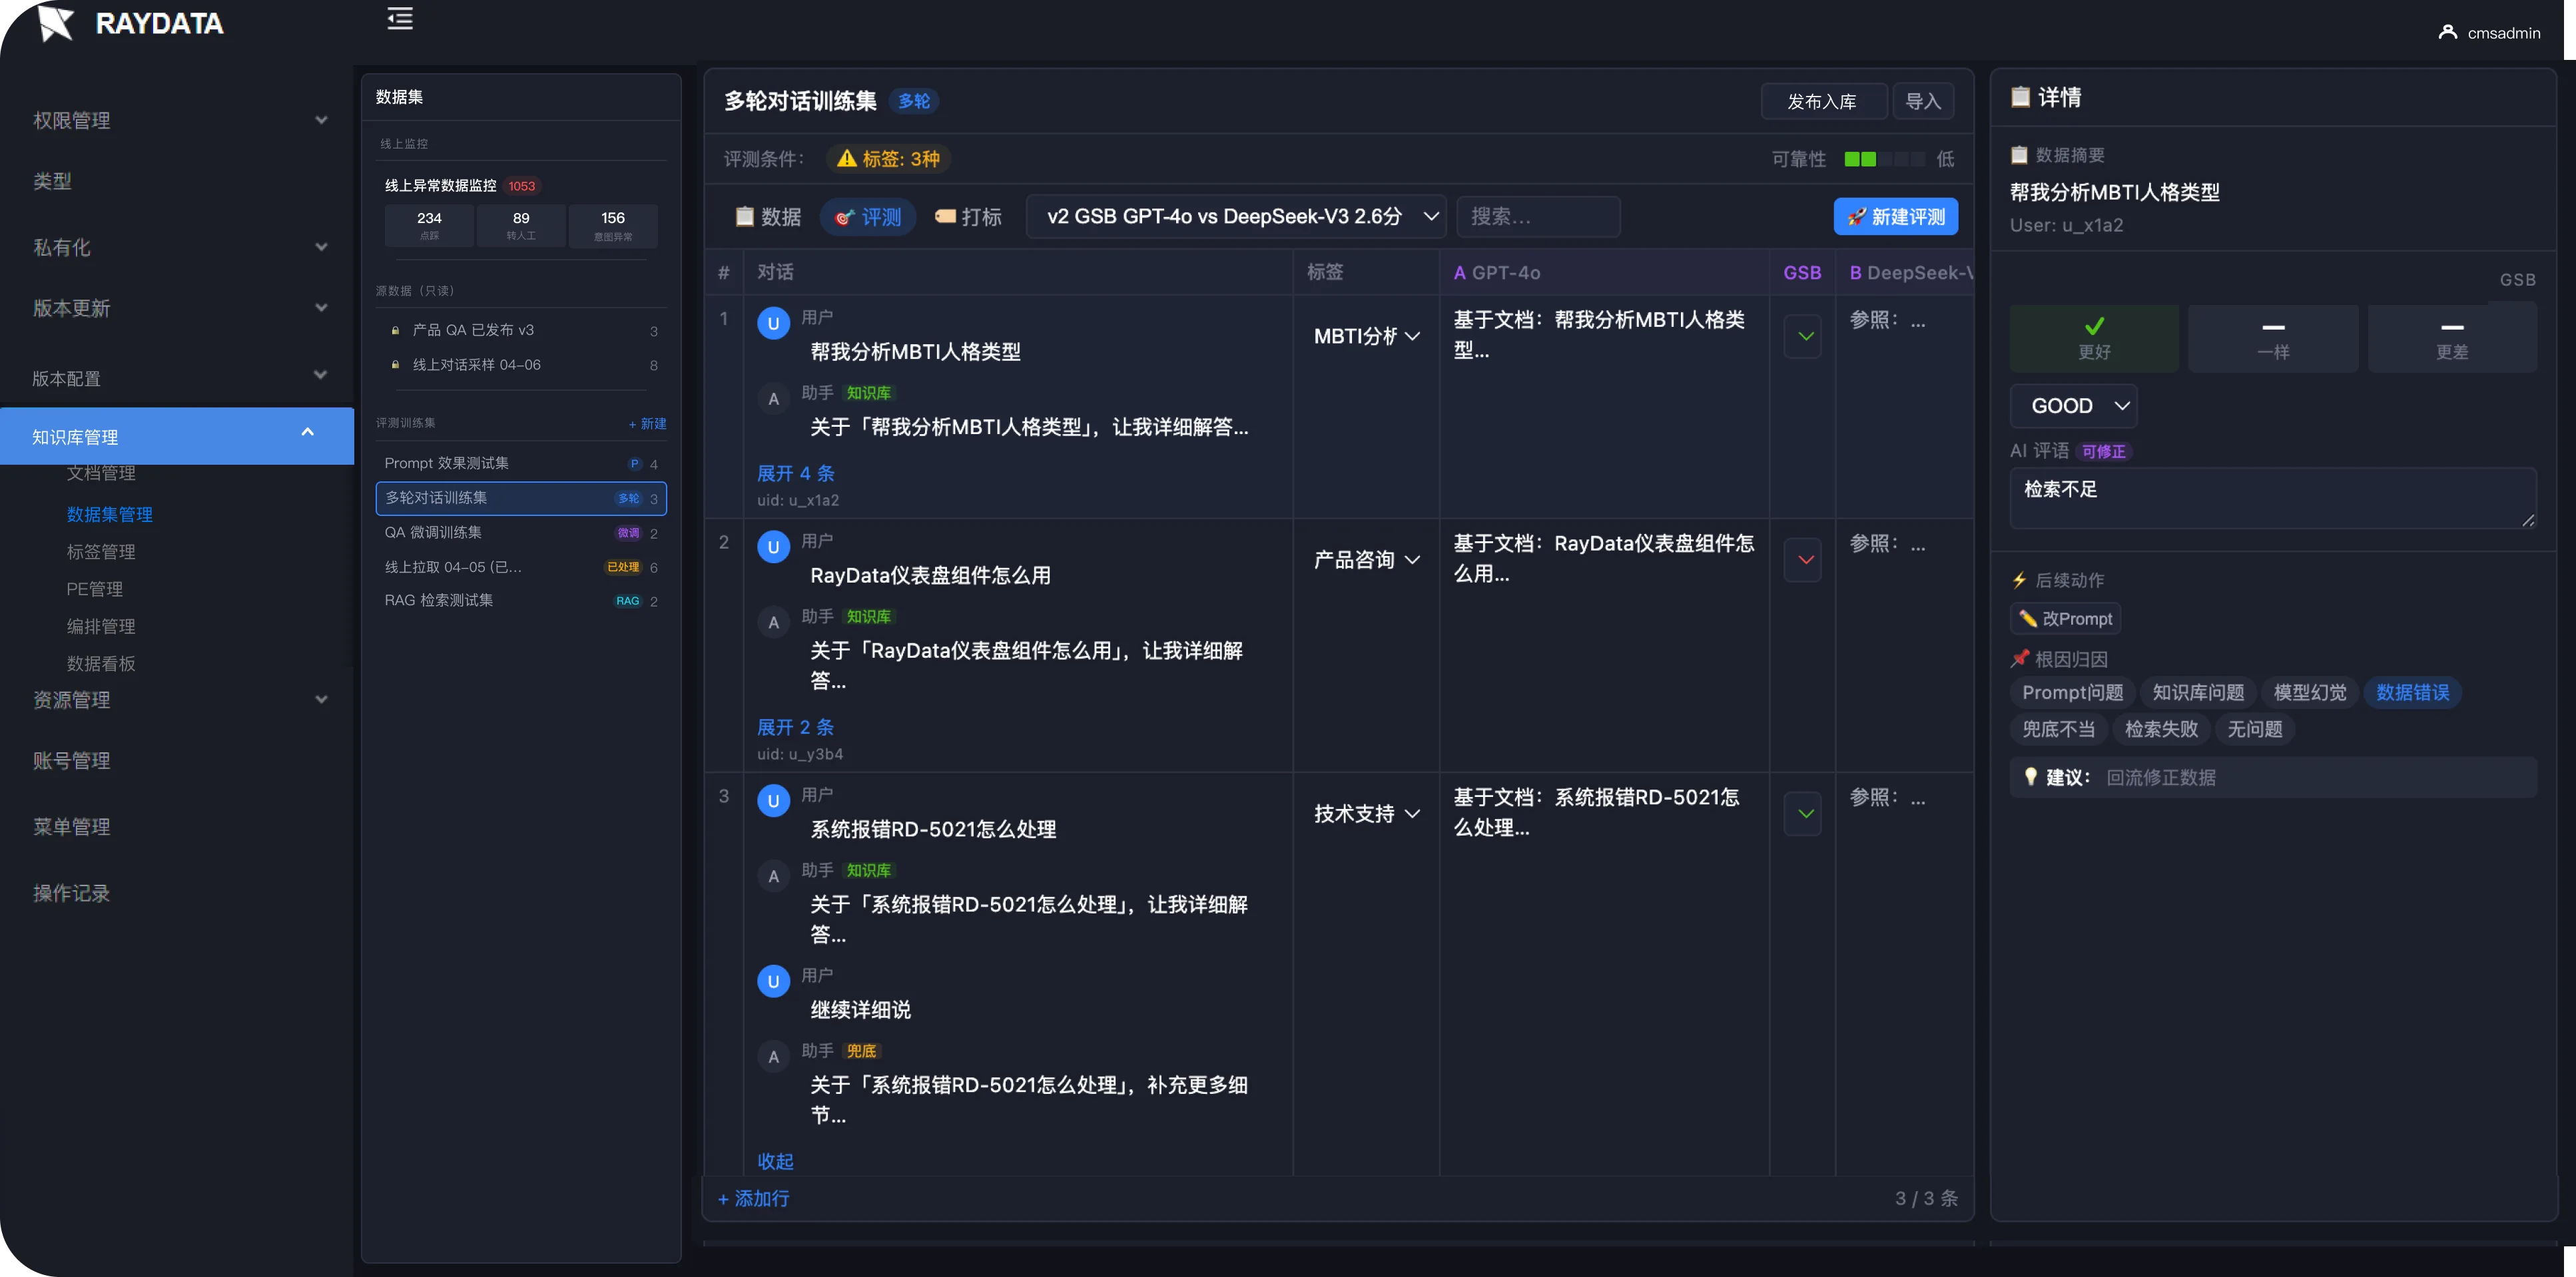Image resolution: width=2576 pixels, height=1277 pixels.
Task: Click user avatar U in row 1
Action: [x=773, y=323]
